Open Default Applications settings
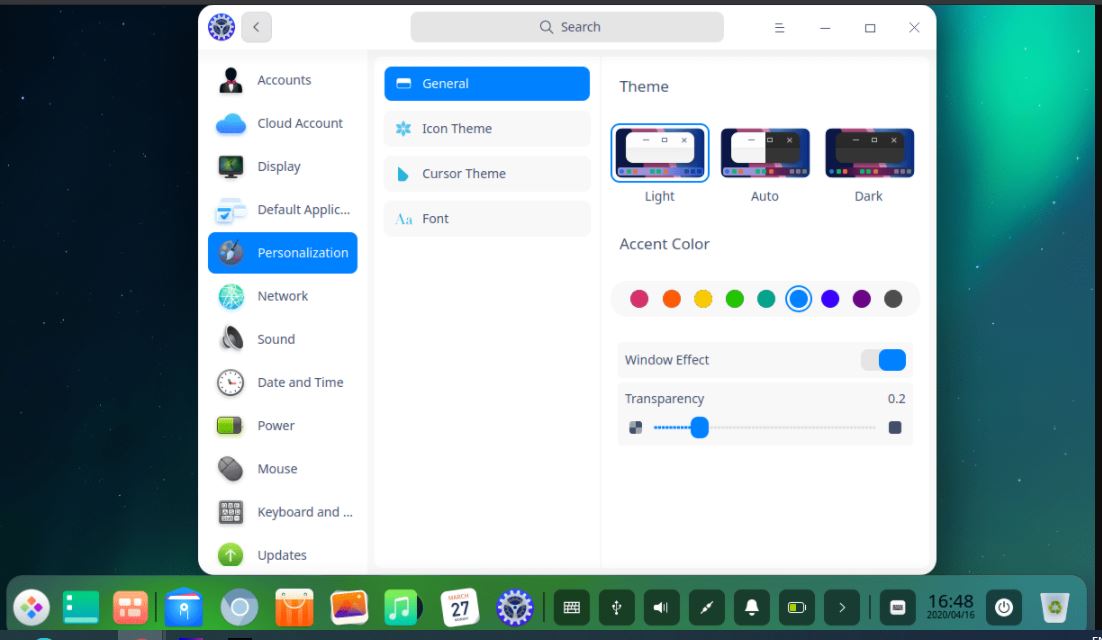 click(283, 210)
